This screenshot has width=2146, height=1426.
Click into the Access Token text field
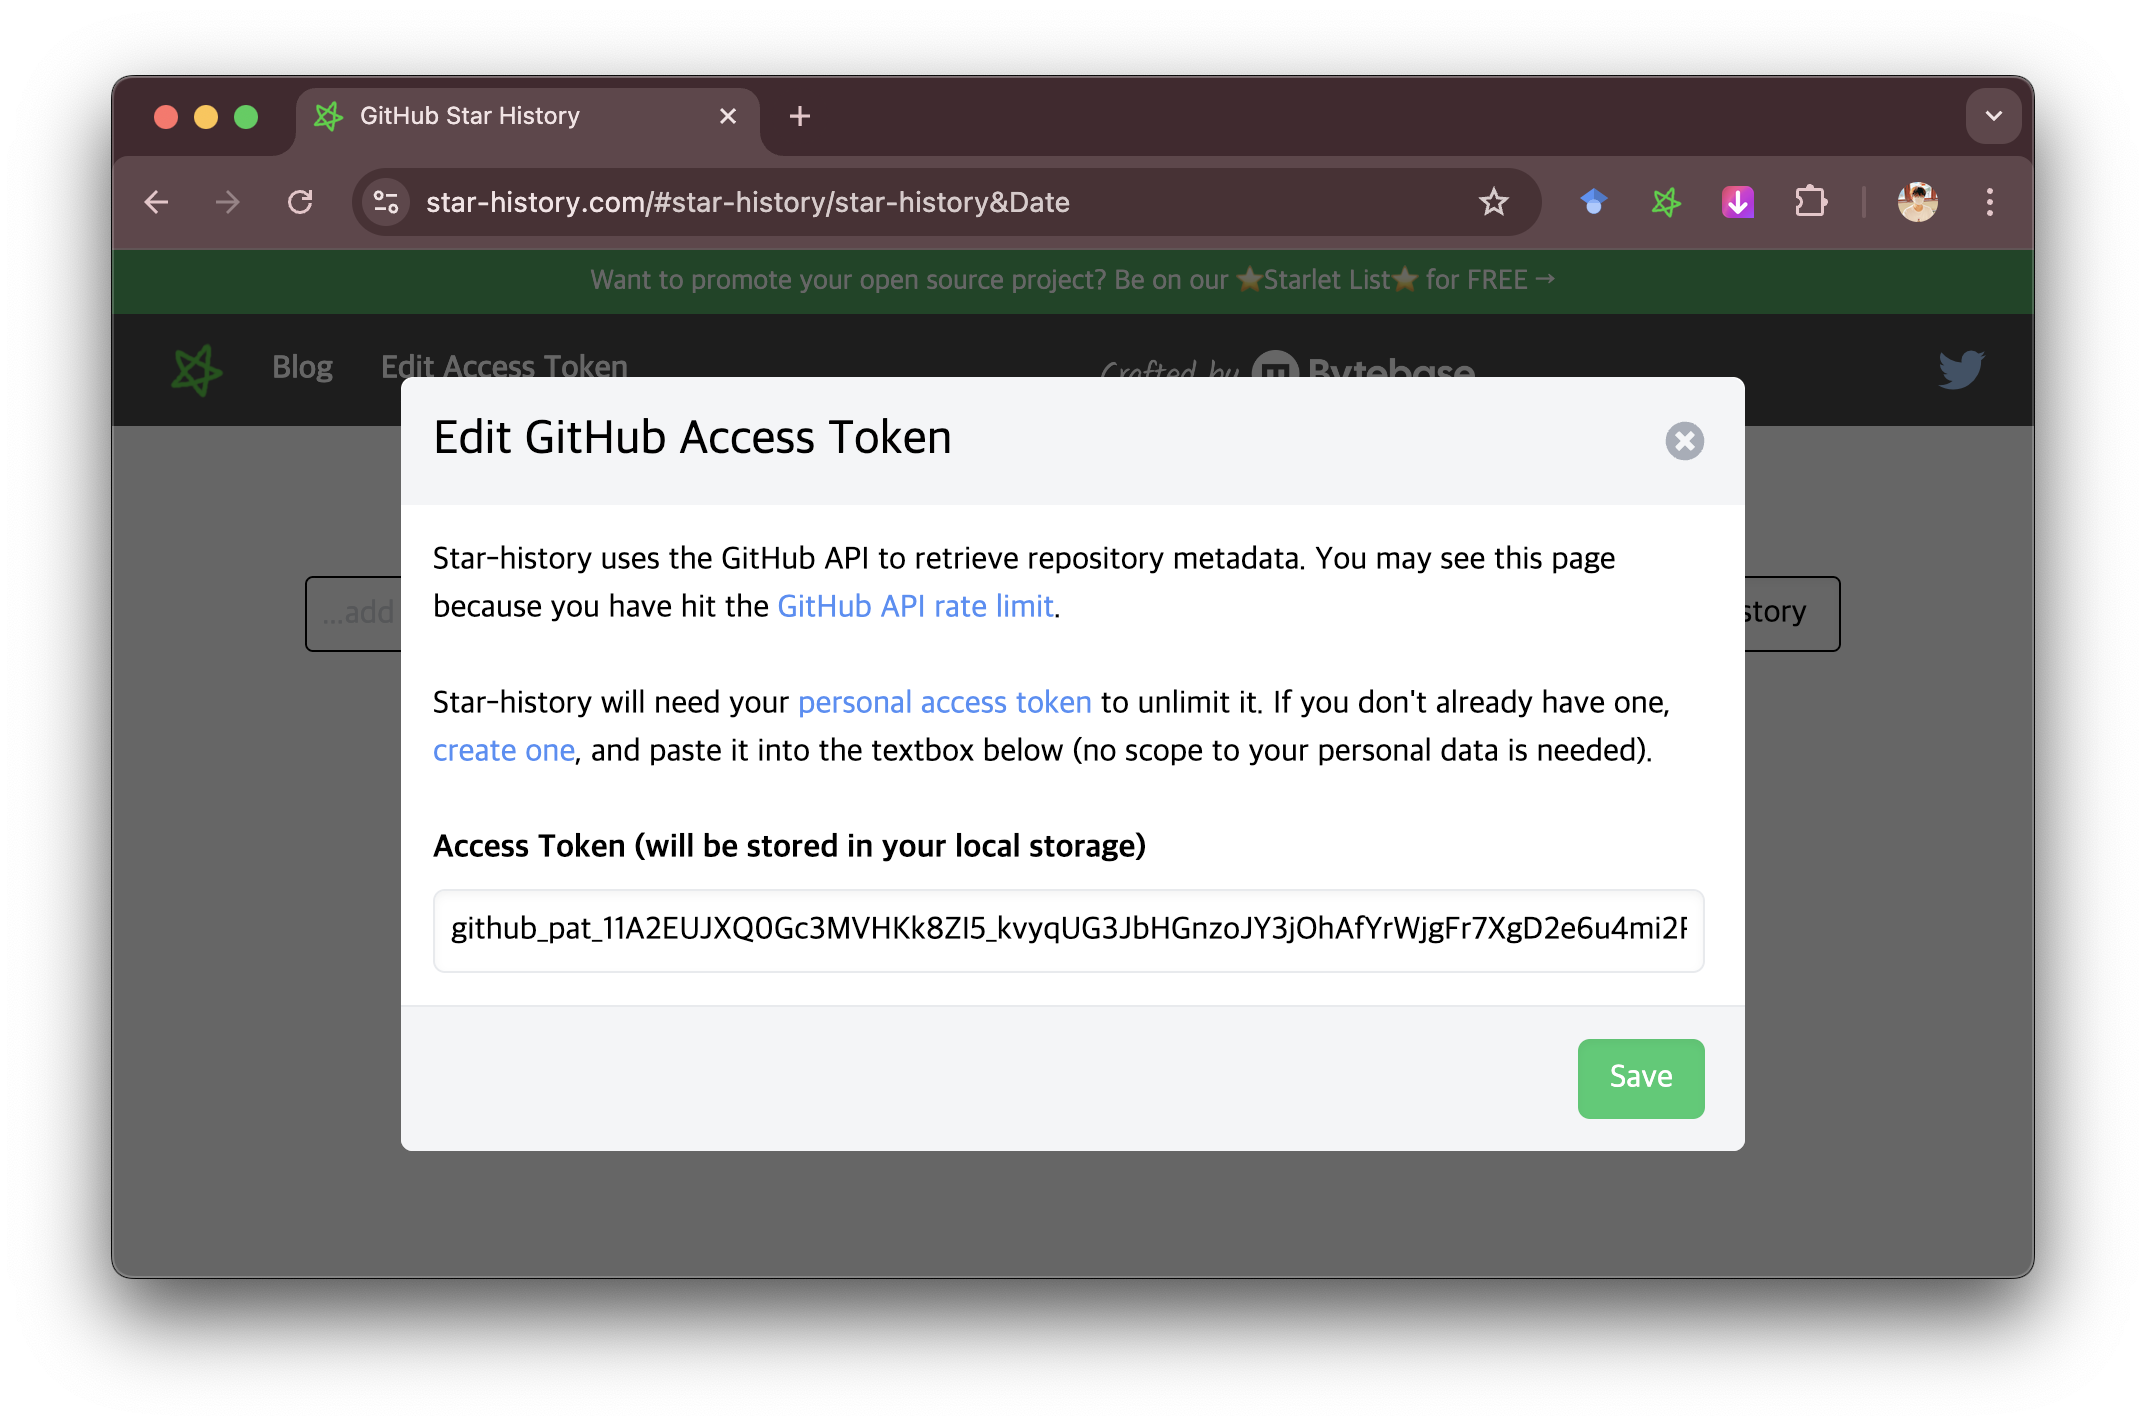click(x=1067, y=929)
